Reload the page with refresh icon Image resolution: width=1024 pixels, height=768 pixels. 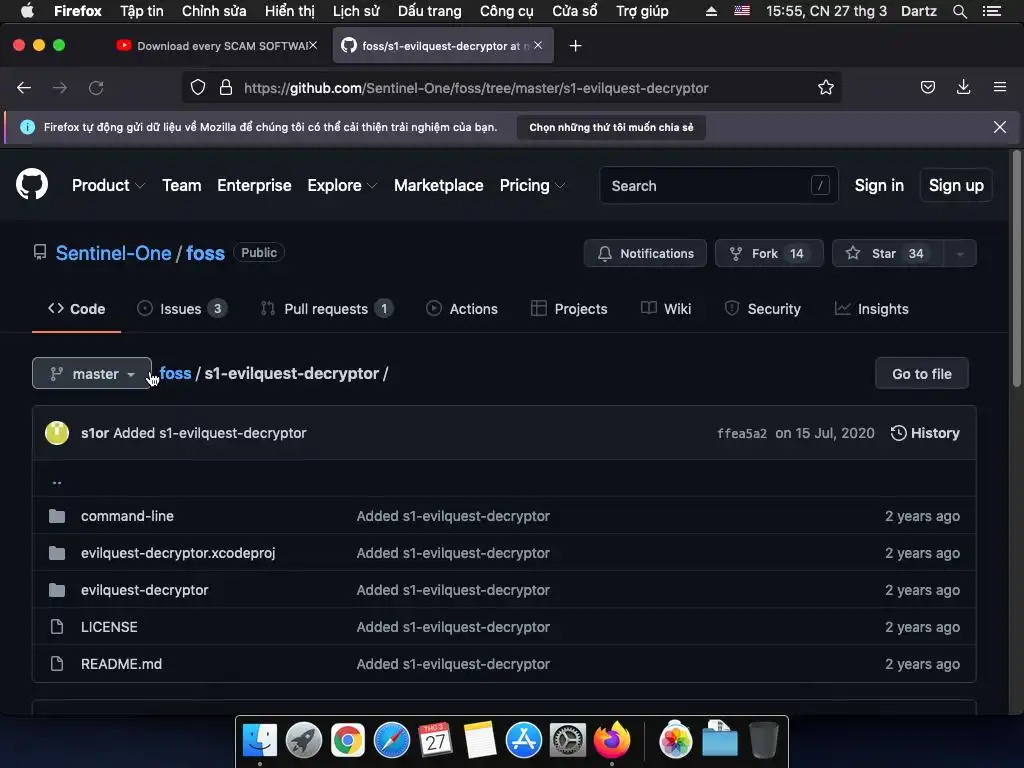coord(96,88)
